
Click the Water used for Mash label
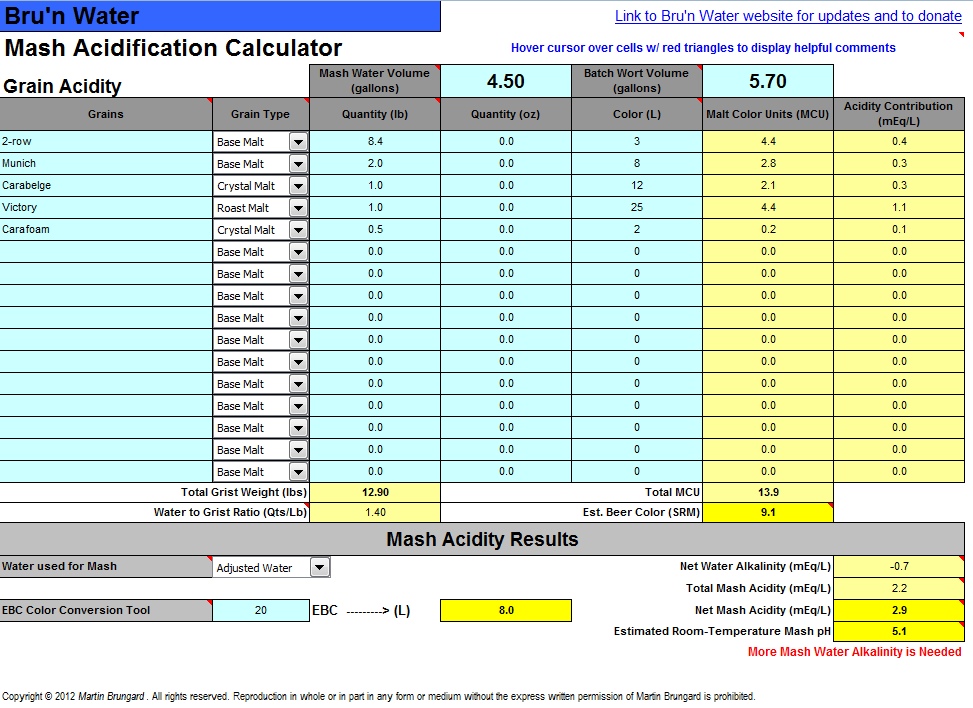[x=106, y=567]
